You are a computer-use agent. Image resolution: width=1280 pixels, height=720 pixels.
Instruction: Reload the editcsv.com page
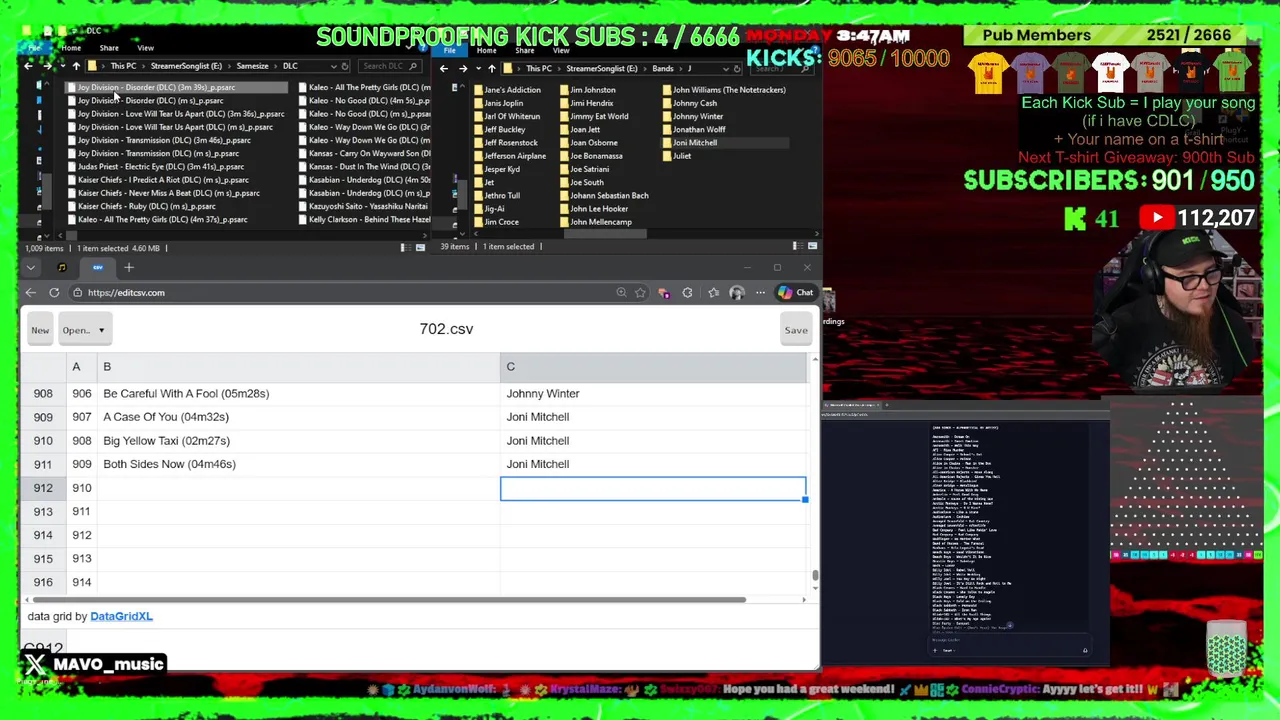tap(54, 293)
